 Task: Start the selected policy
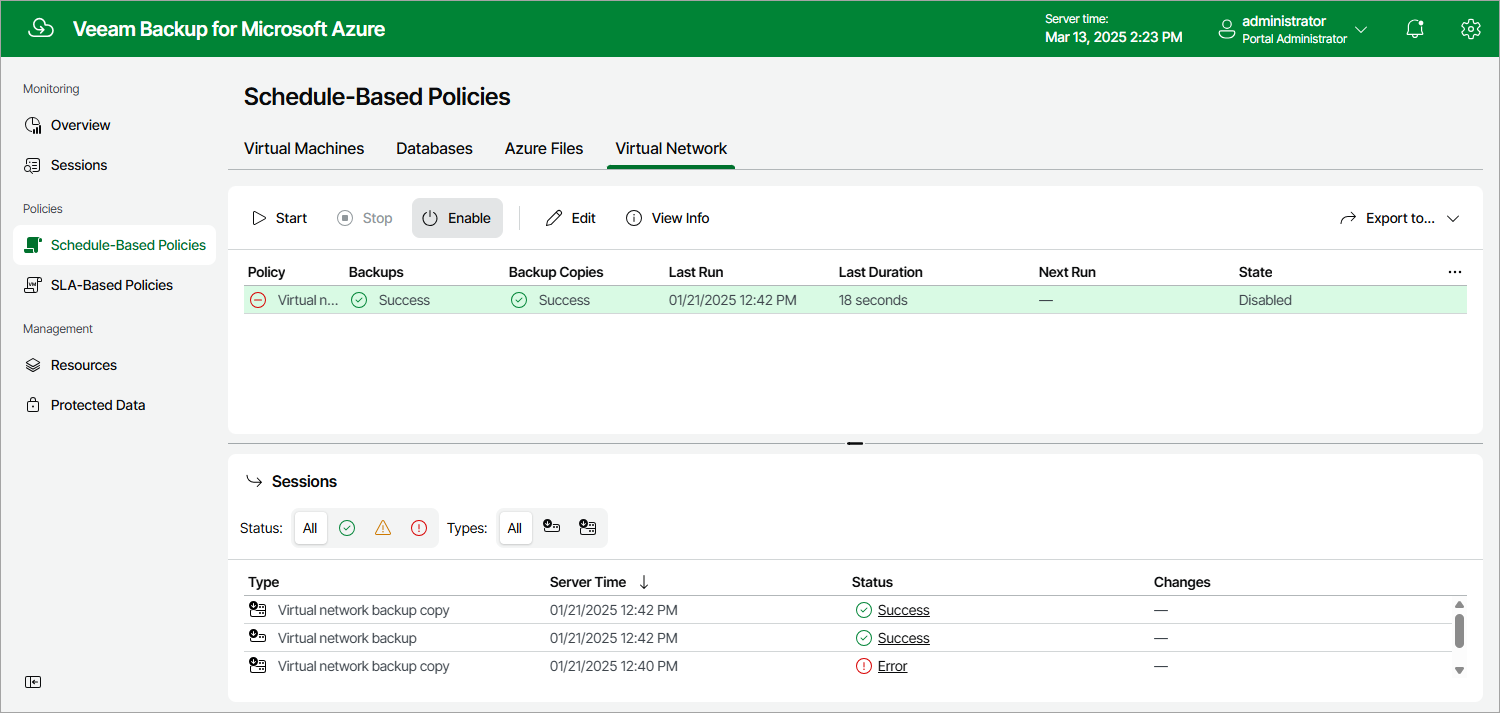pos(279,218)
